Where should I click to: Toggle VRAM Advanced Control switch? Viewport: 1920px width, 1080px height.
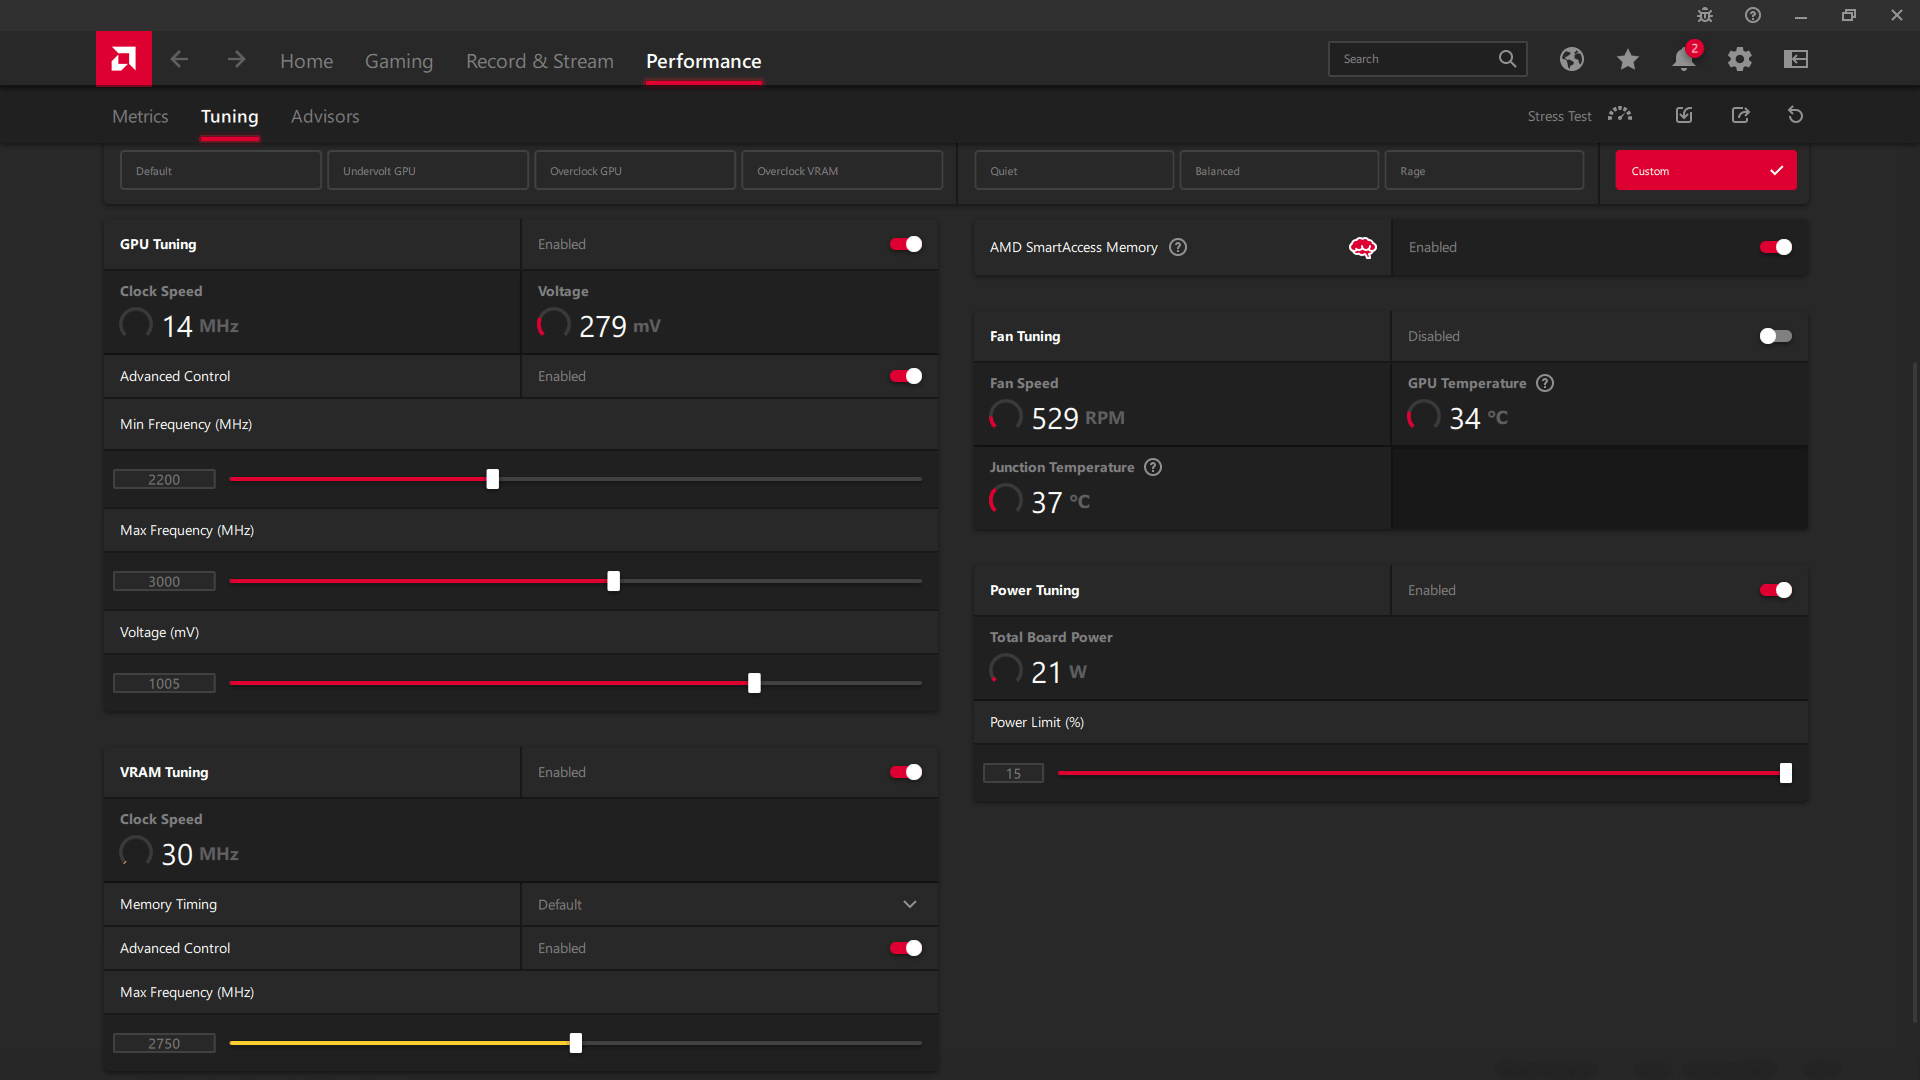(x=906, y=948)
